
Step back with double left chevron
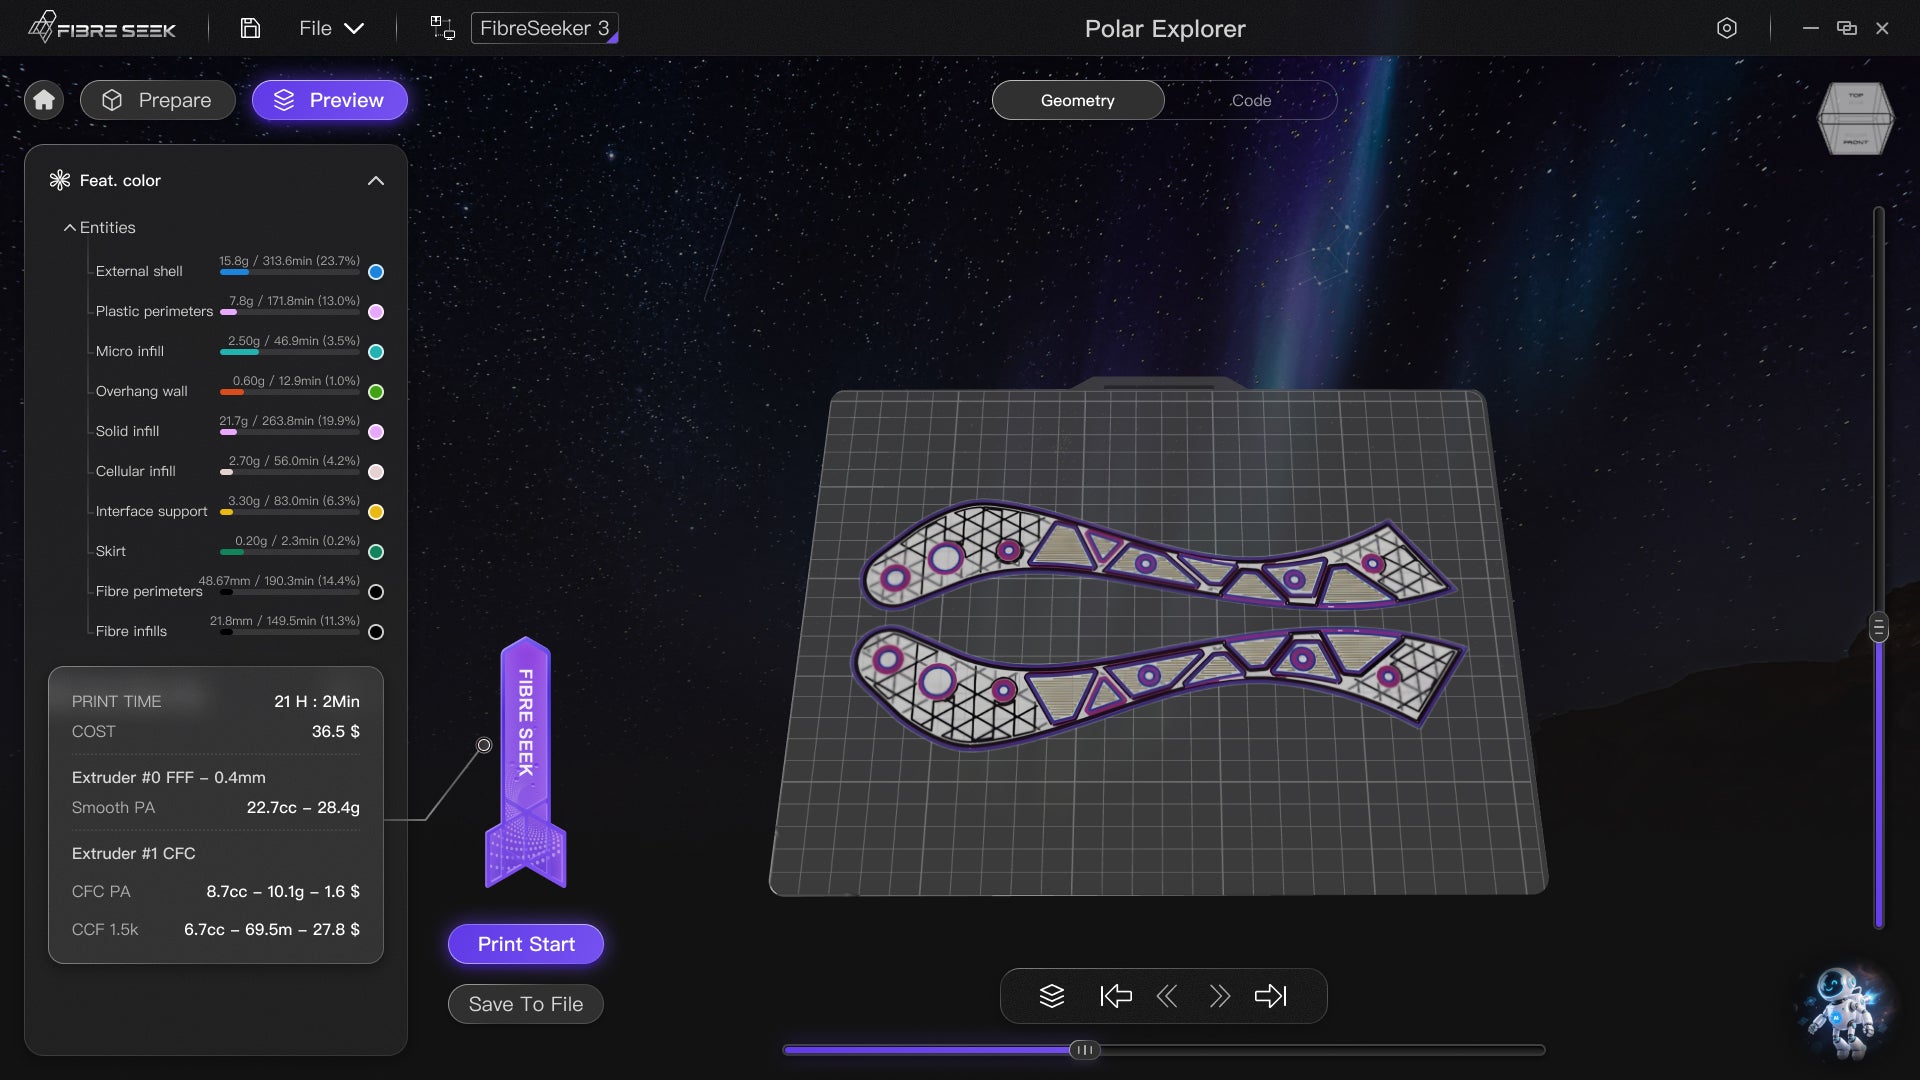click(x=1167, y=996)
